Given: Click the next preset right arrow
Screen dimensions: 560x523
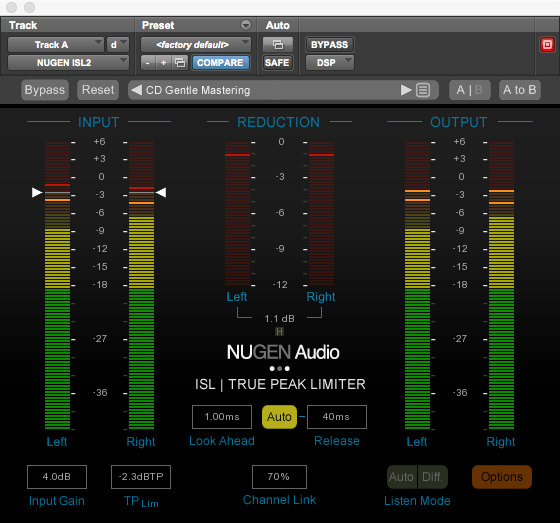Looking at the screenshot, I should click(x=406, y=90).
